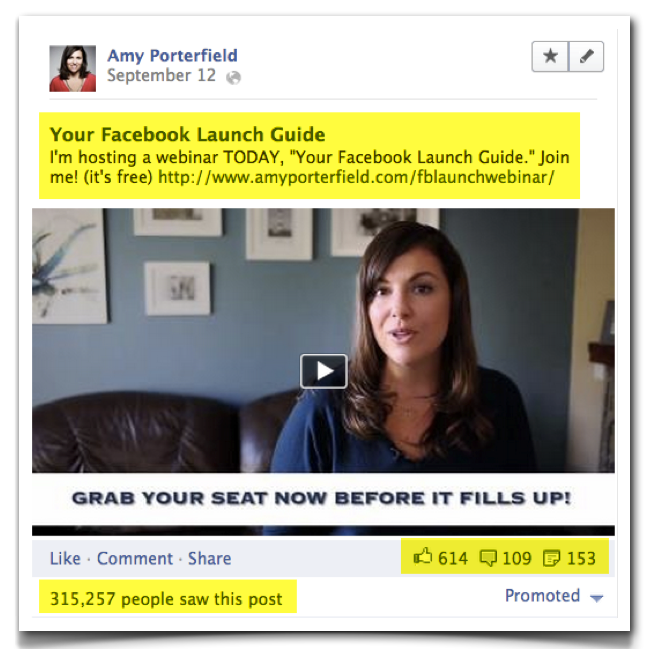Click the Share link
The height and width of the screenshot is (649, 652).
(x=210, y=558)
